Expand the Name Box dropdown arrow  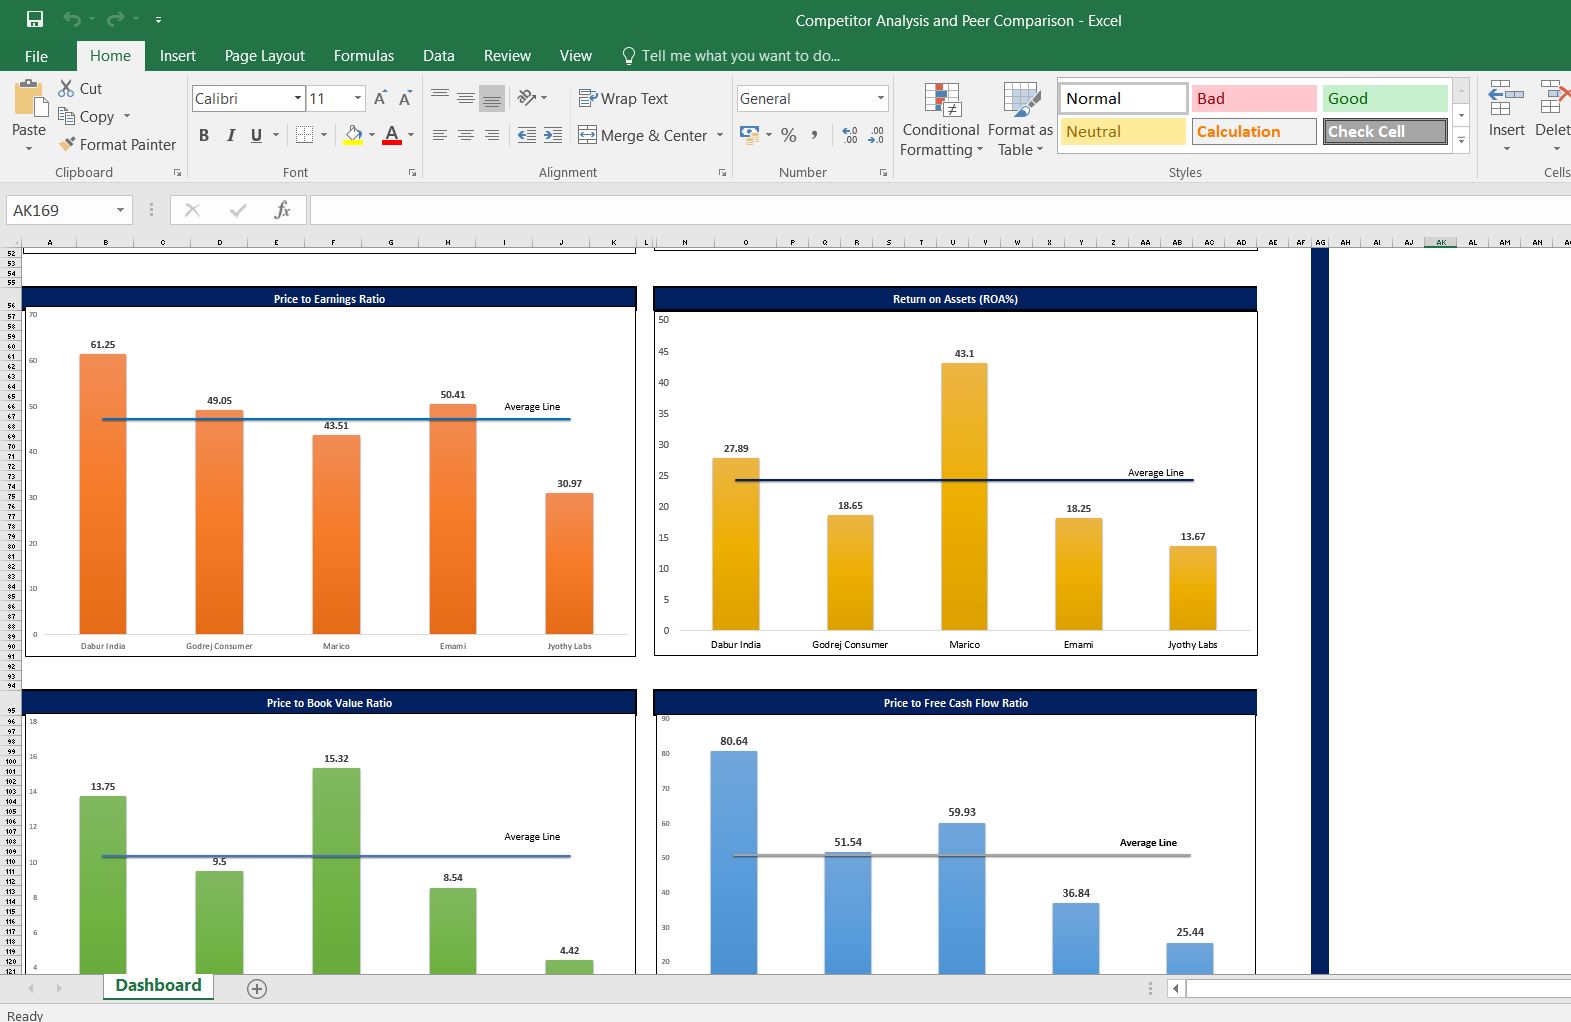(120, 210)
